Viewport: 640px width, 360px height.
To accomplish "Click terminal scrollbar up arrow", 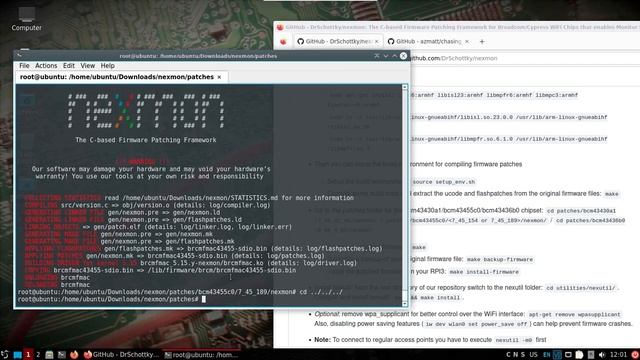I will pos(404,87).
